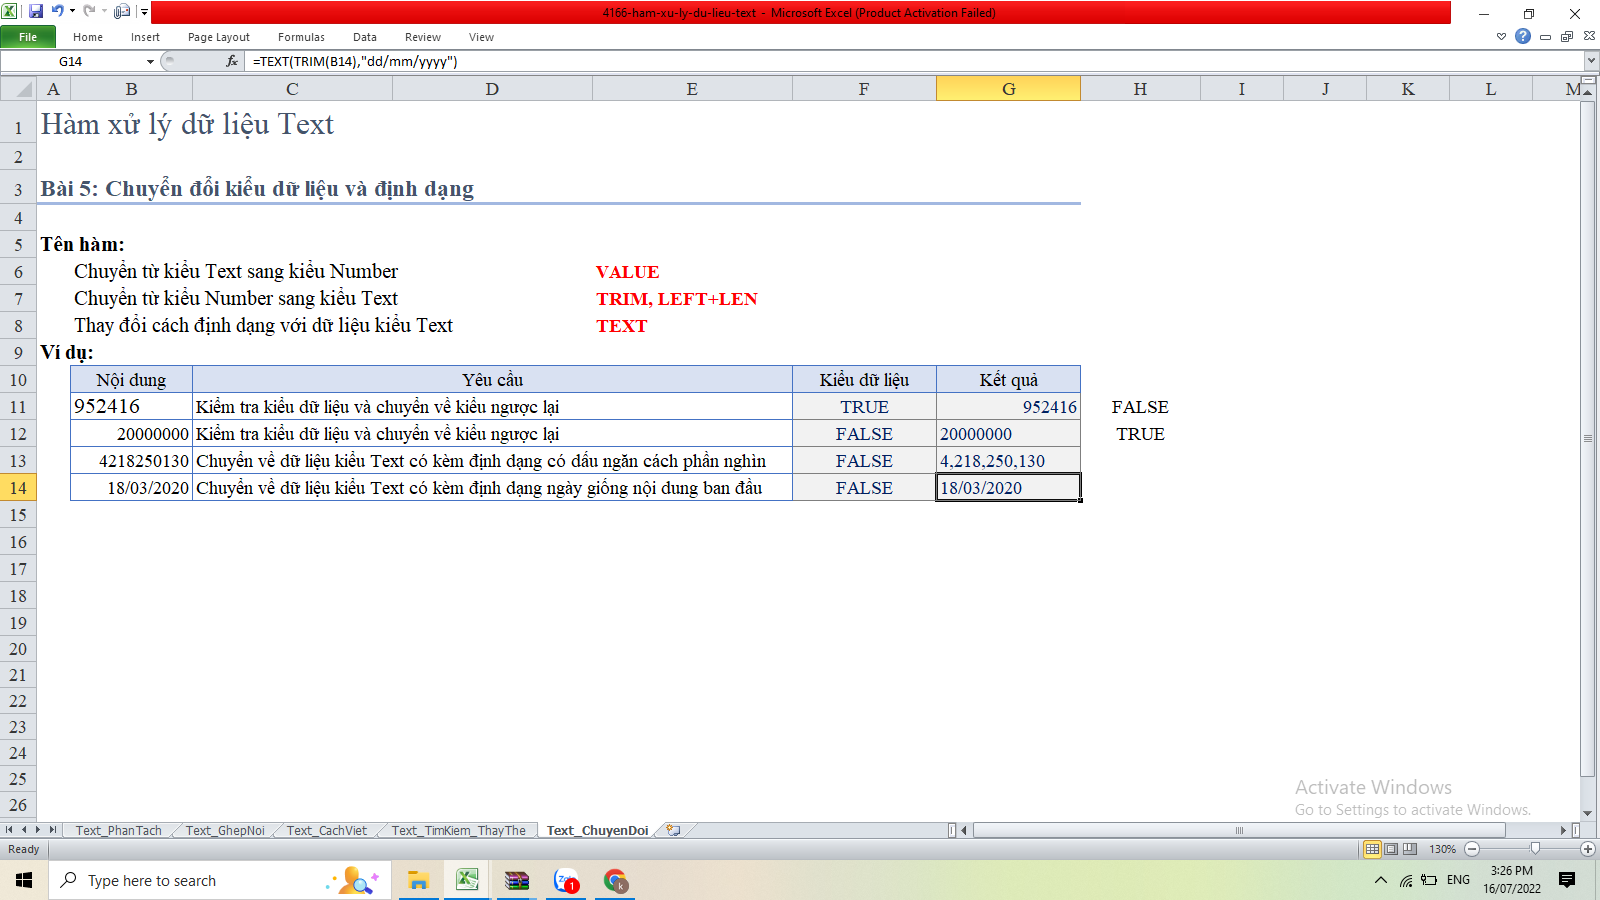Screen dimensions: 1600x900
Task: Save the workbook from the Quick Access Toolbar
Action: (36, 12)
